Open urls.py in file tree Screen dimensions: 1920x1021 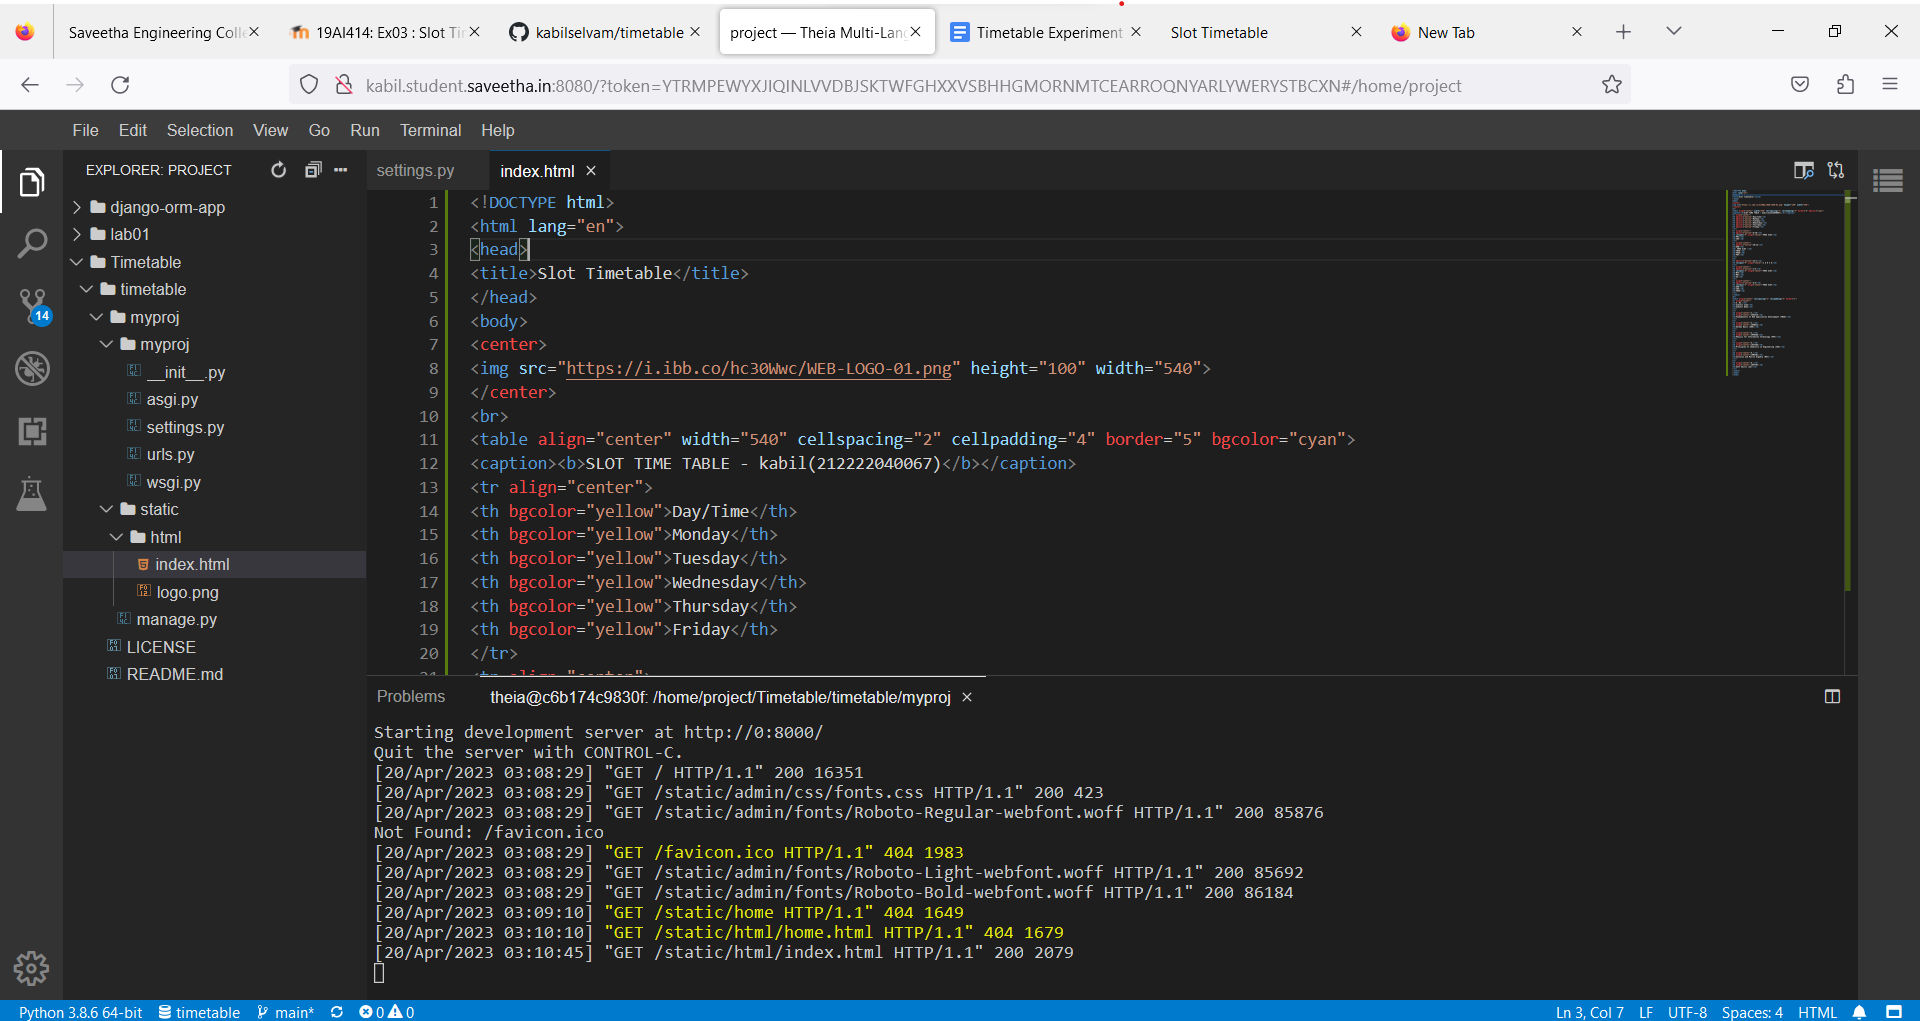tap(170, 454)
